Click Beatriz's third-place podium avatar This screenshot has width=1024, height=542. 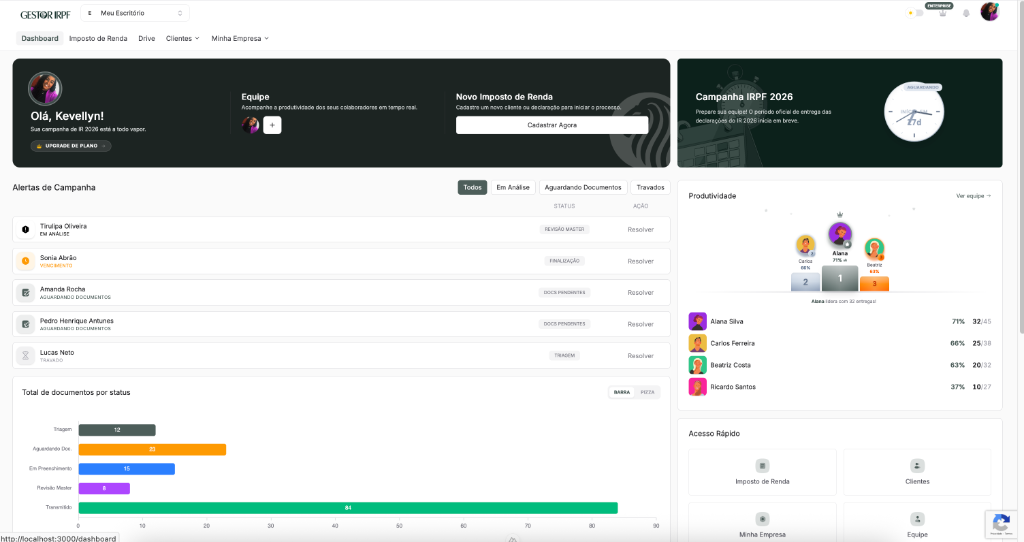pos(874,249)
